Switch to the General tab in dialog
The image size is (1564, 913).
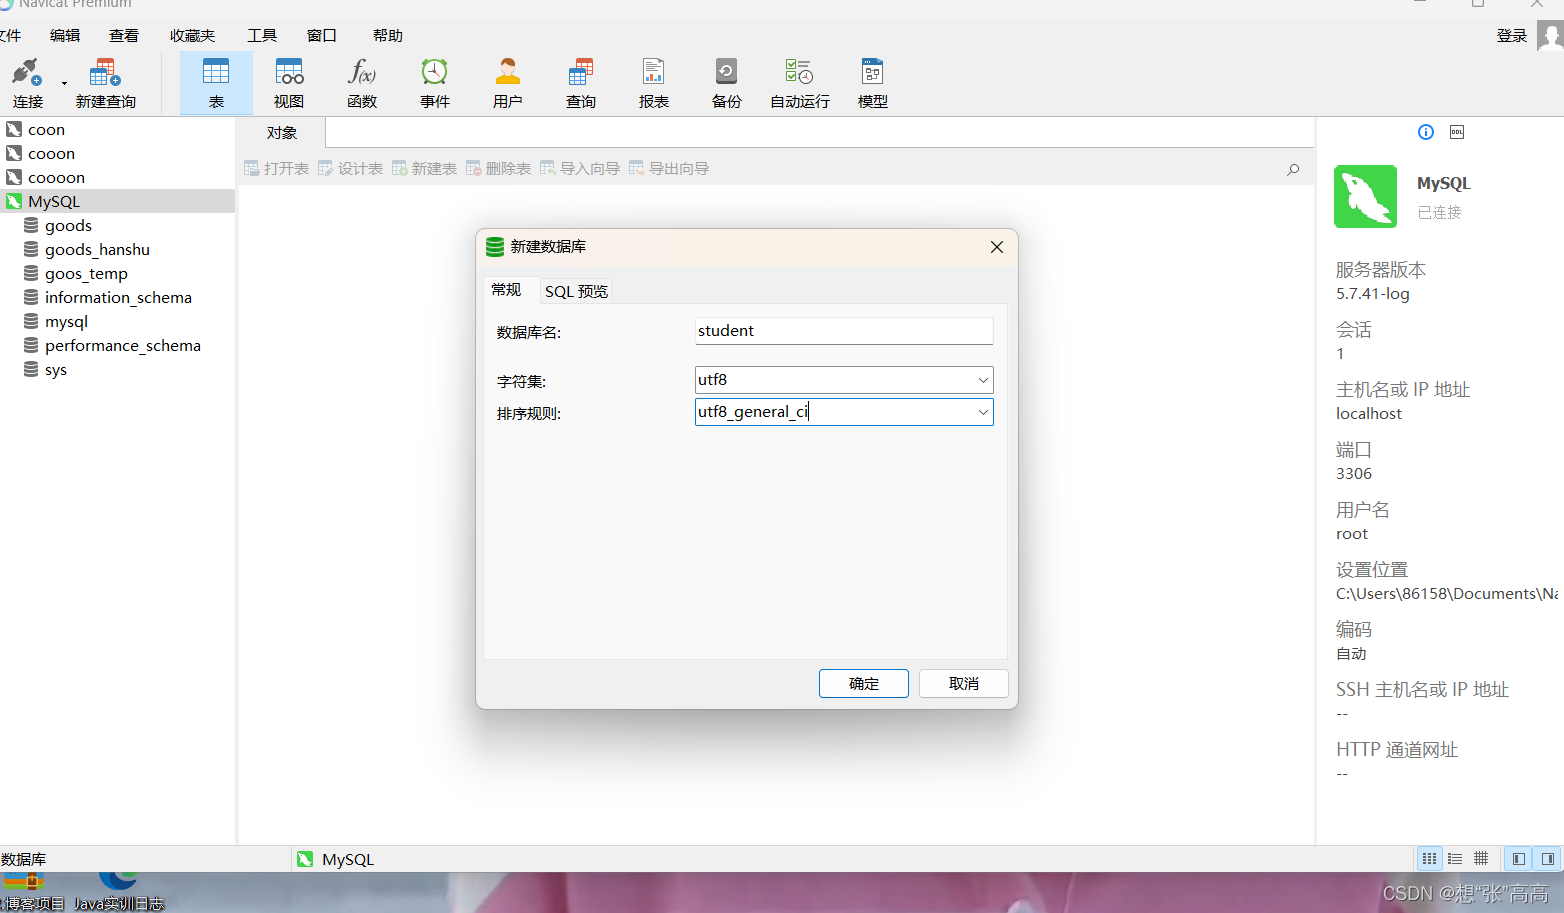click(x=506, y=290)
